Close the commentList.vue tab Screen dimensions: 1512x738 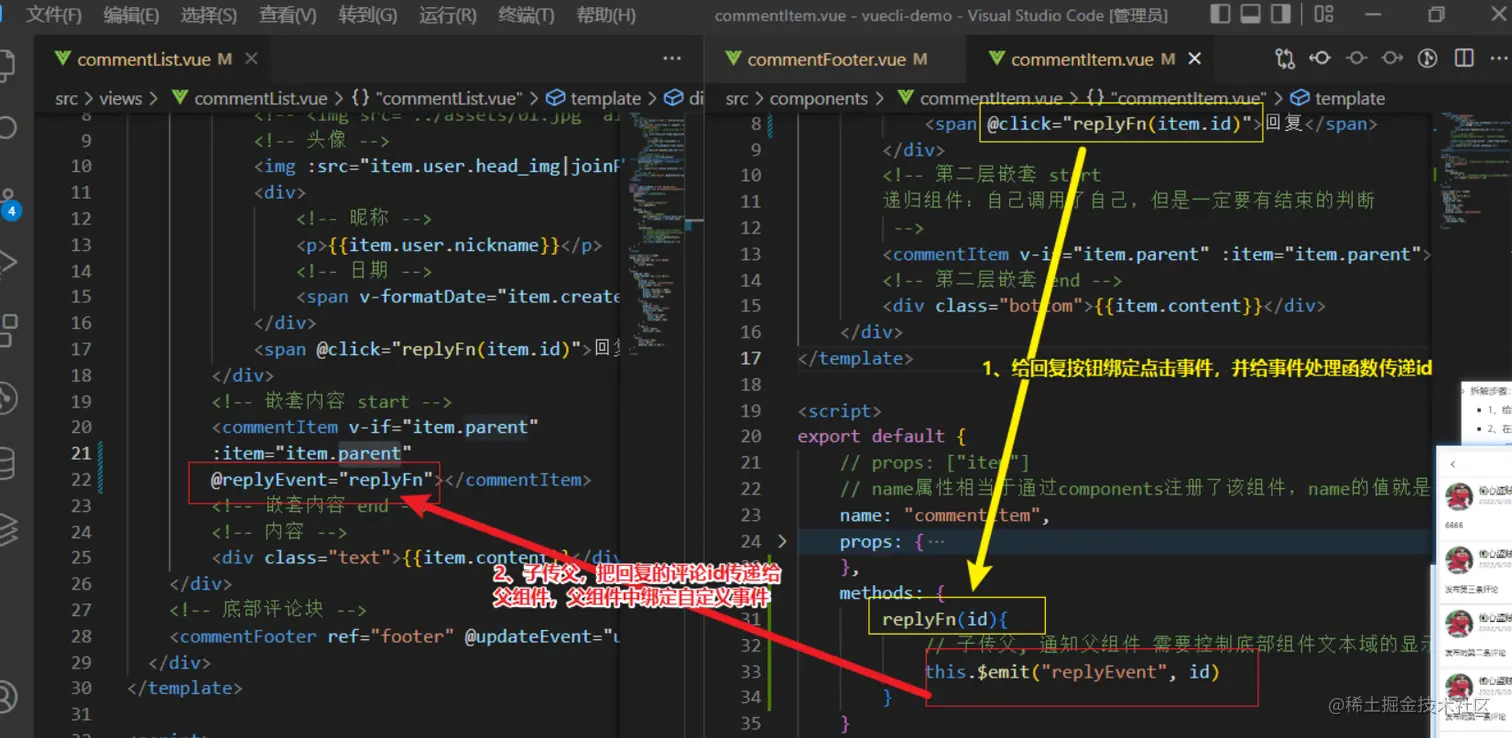point(251,59)
